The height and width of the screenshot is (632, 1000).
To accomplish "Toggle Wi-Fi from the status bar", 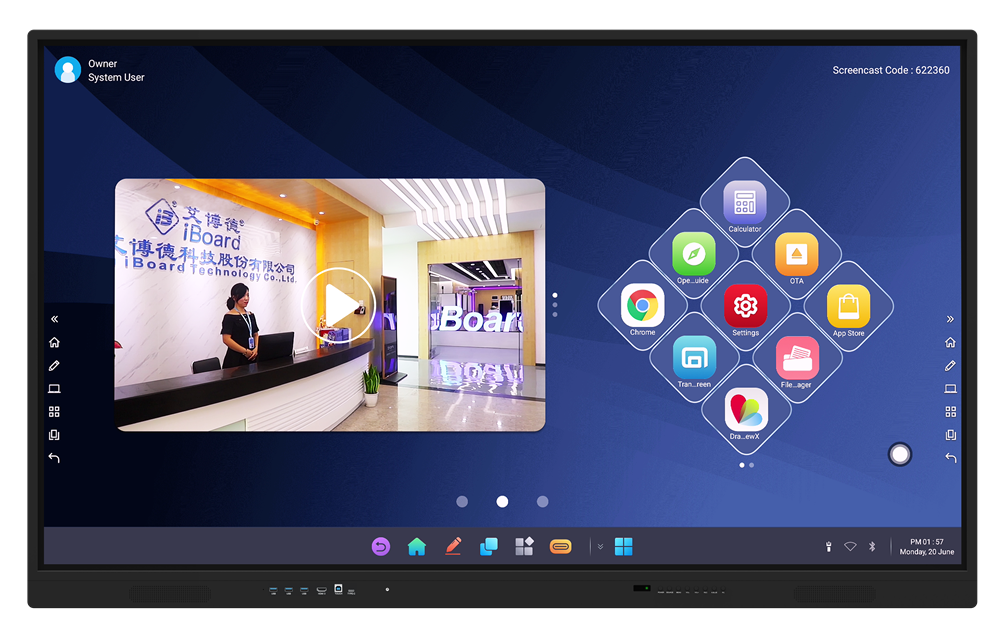I will [x=851, y=546].
